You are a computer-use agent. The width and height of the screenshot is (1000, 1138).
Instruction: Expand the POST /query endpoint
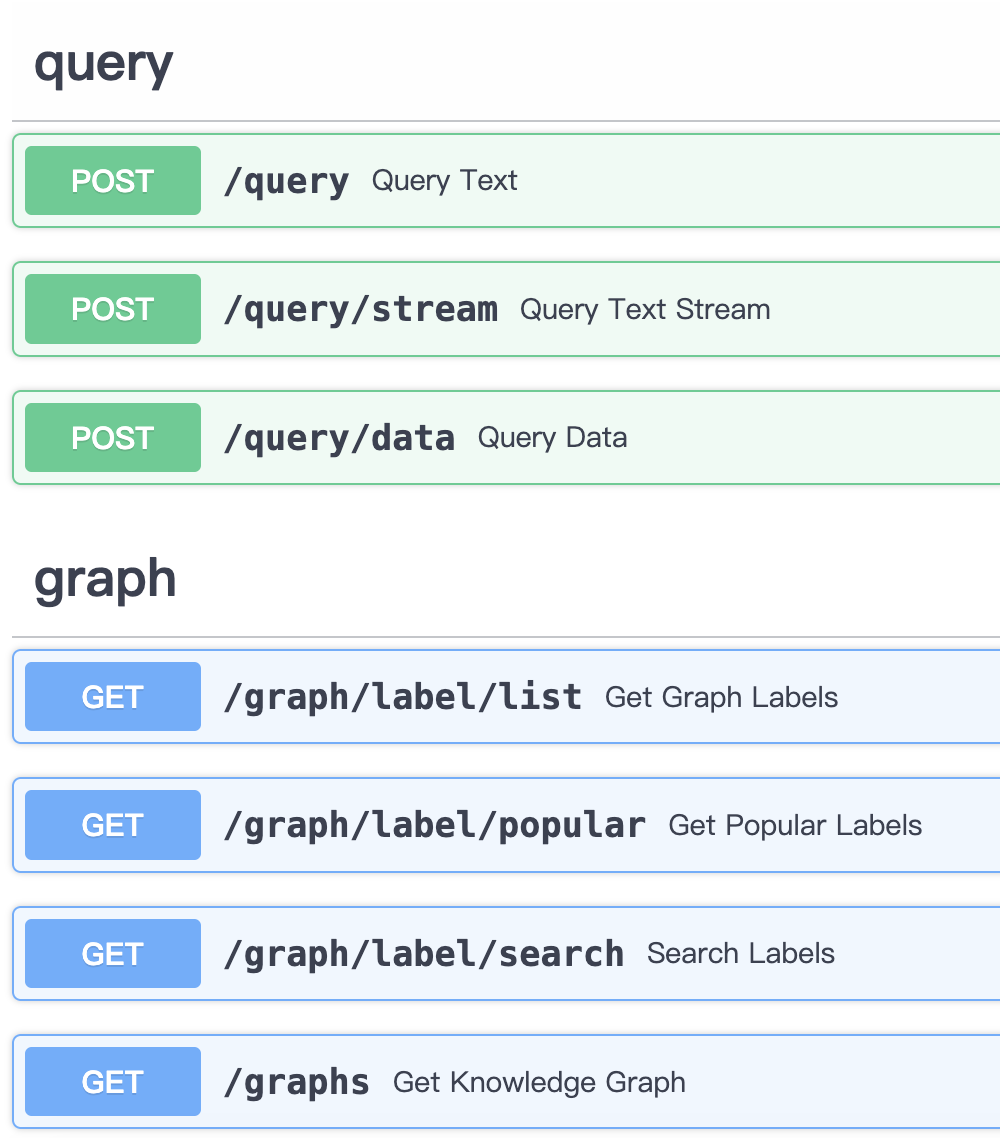click(286, 181)
